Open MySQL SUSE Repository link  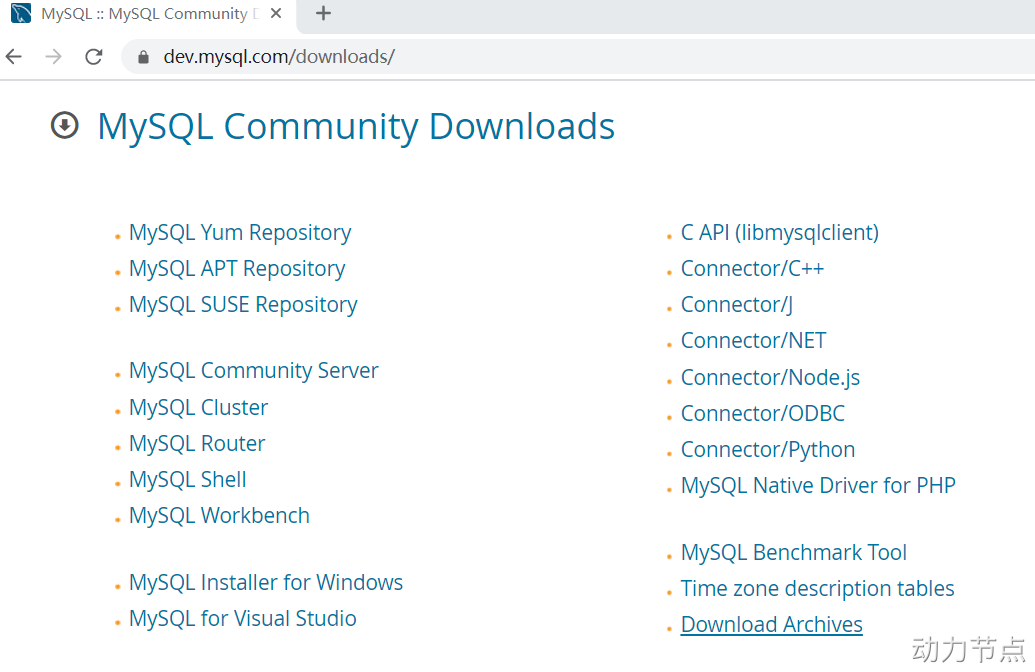pyautogui.click(x=243, y=305)
